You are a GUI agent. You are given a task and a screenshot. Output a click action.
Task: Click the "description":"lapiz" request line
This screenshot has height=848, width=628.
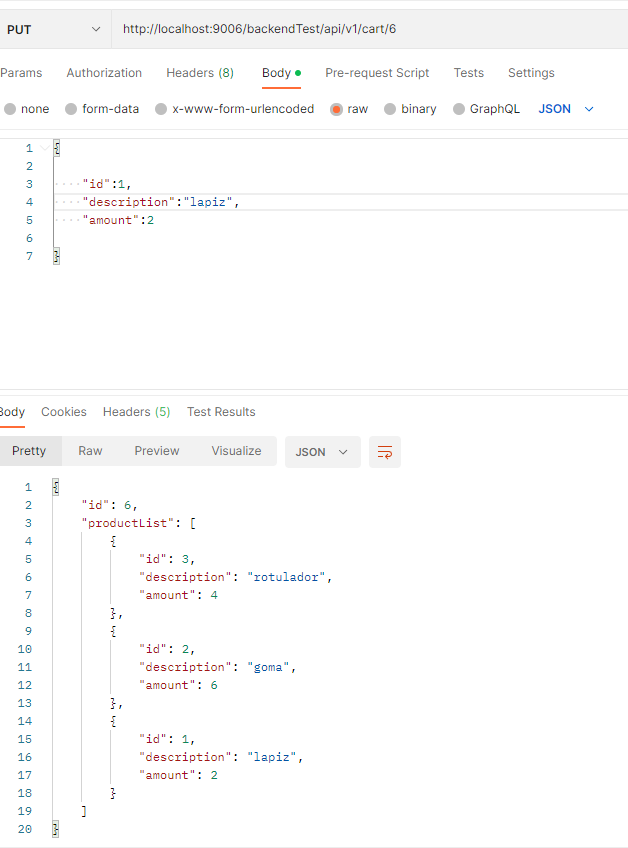(161, 202)
